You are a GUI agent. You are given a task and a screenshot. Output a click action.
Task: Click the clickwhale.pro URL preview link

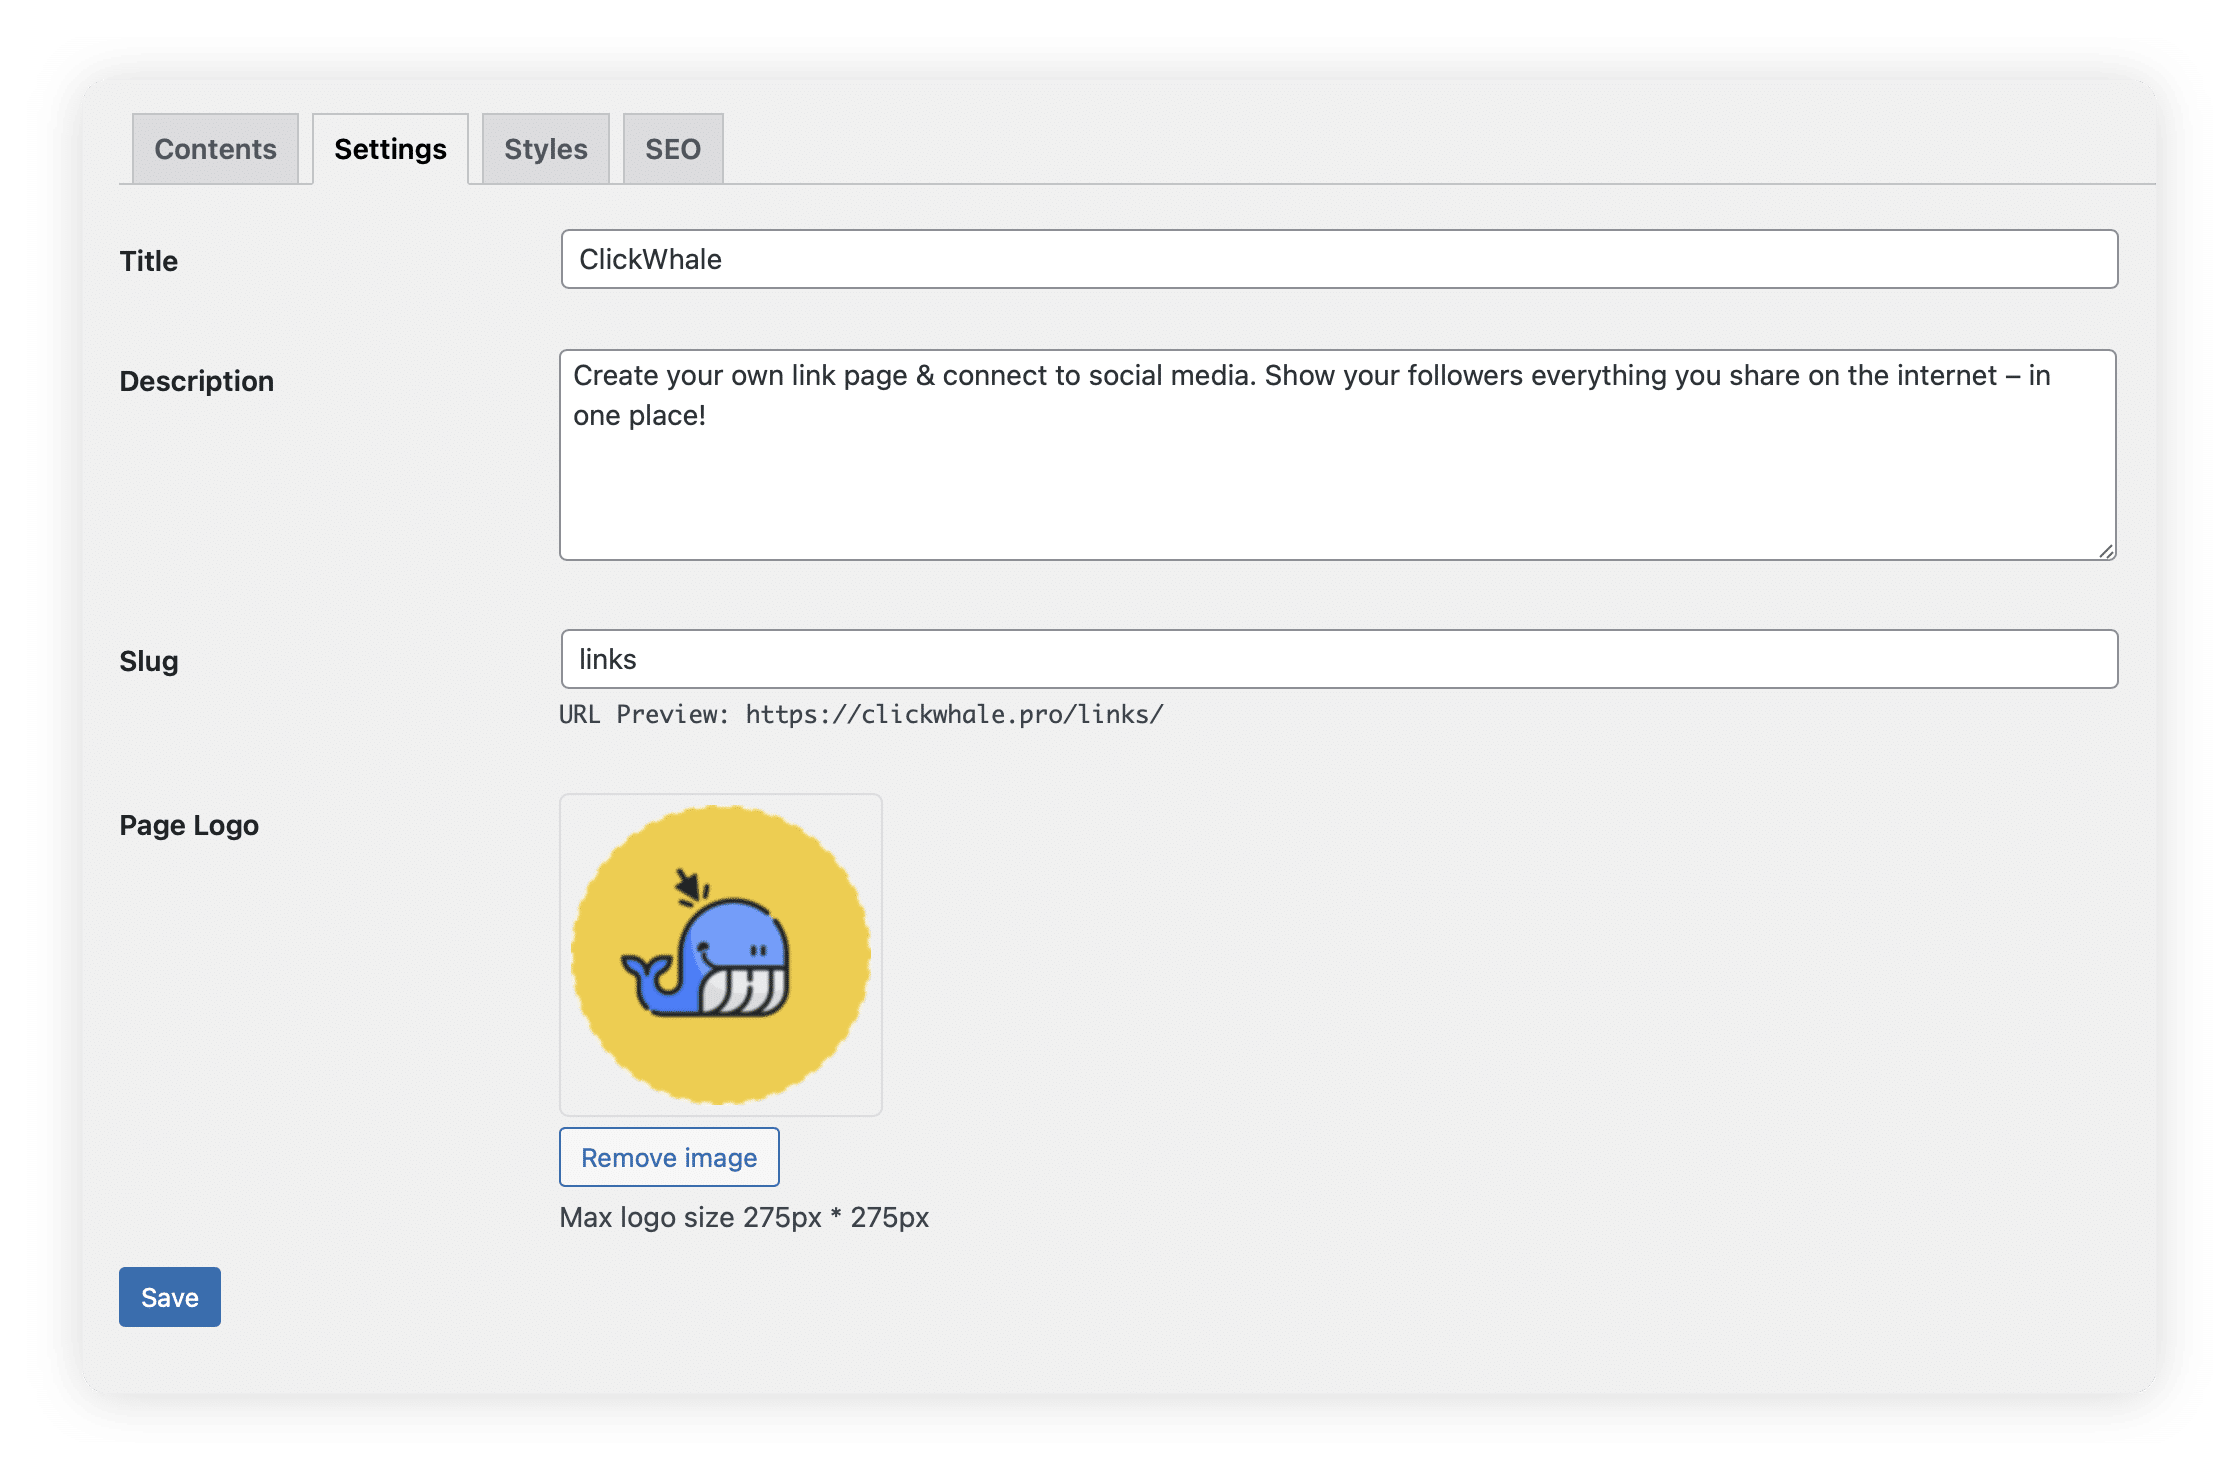point(952,714)
